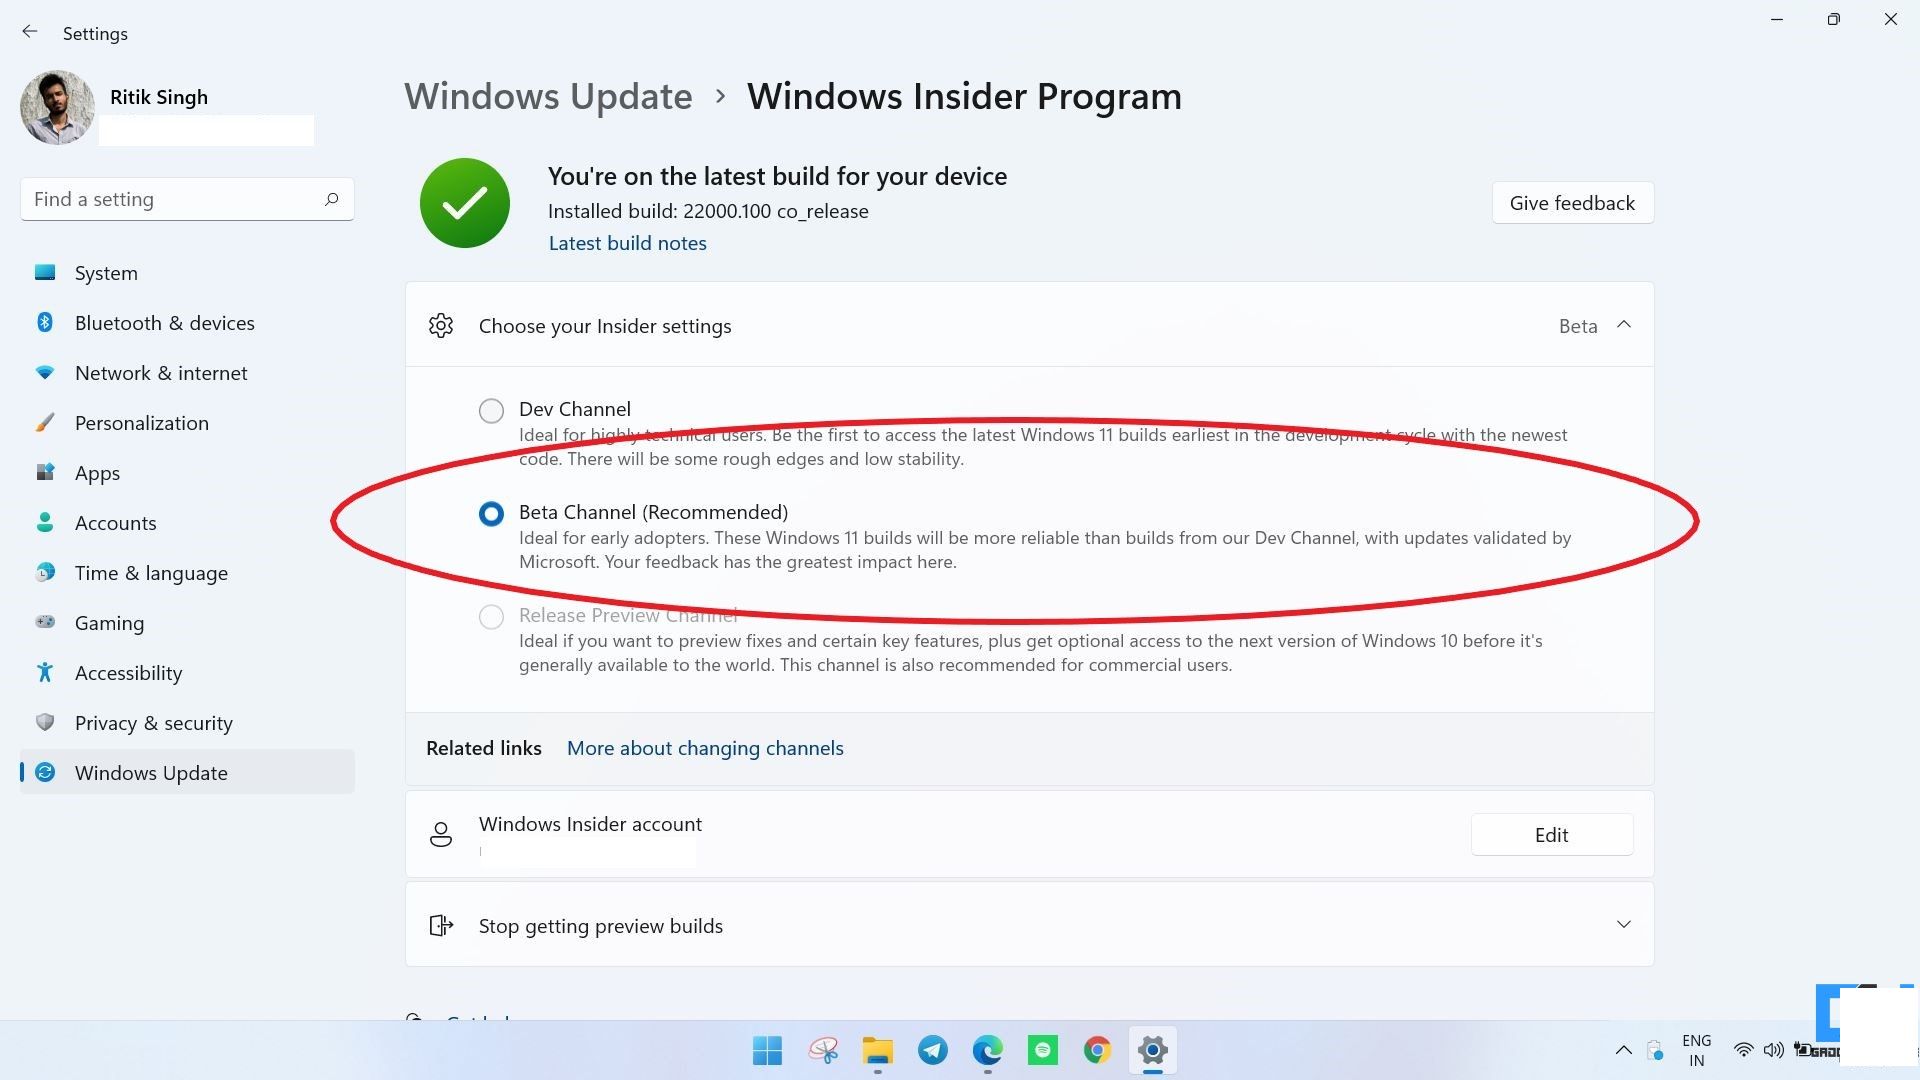
Task: Click the Latest build notes link
Action: [x=626, y=241]
